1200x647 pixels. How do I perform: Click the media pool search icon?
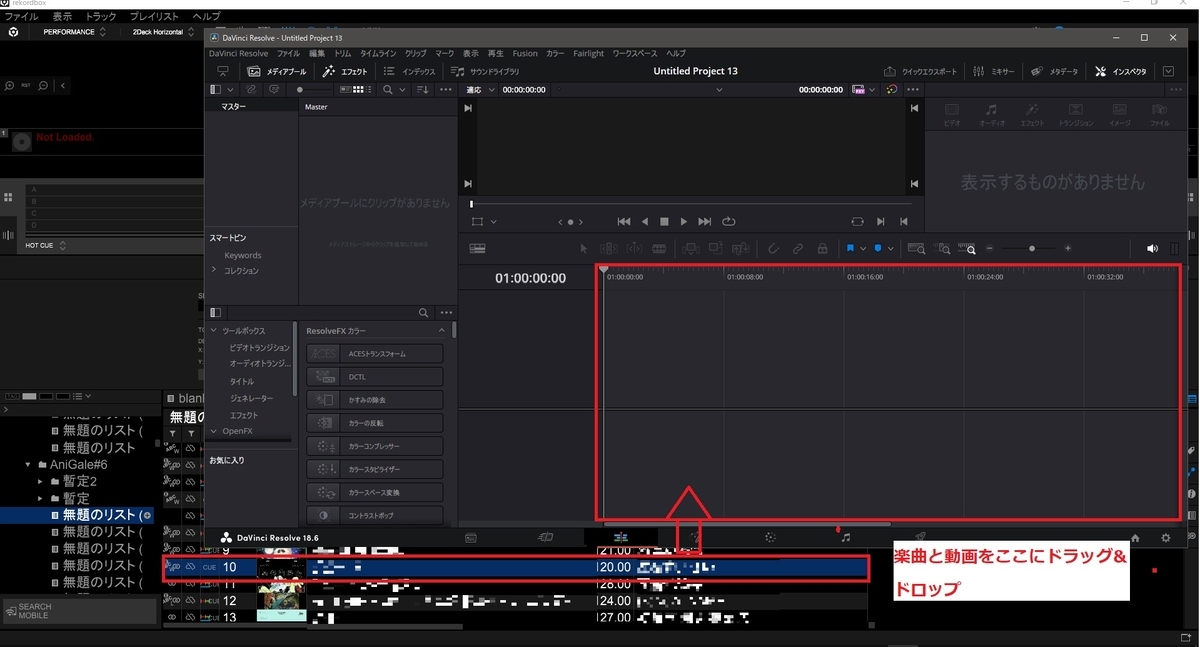pos(388,89)
